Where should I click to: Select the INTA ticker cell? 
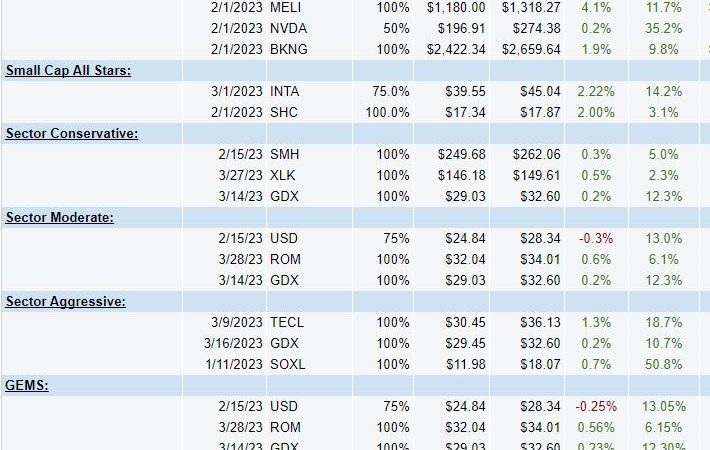(284, 91)
